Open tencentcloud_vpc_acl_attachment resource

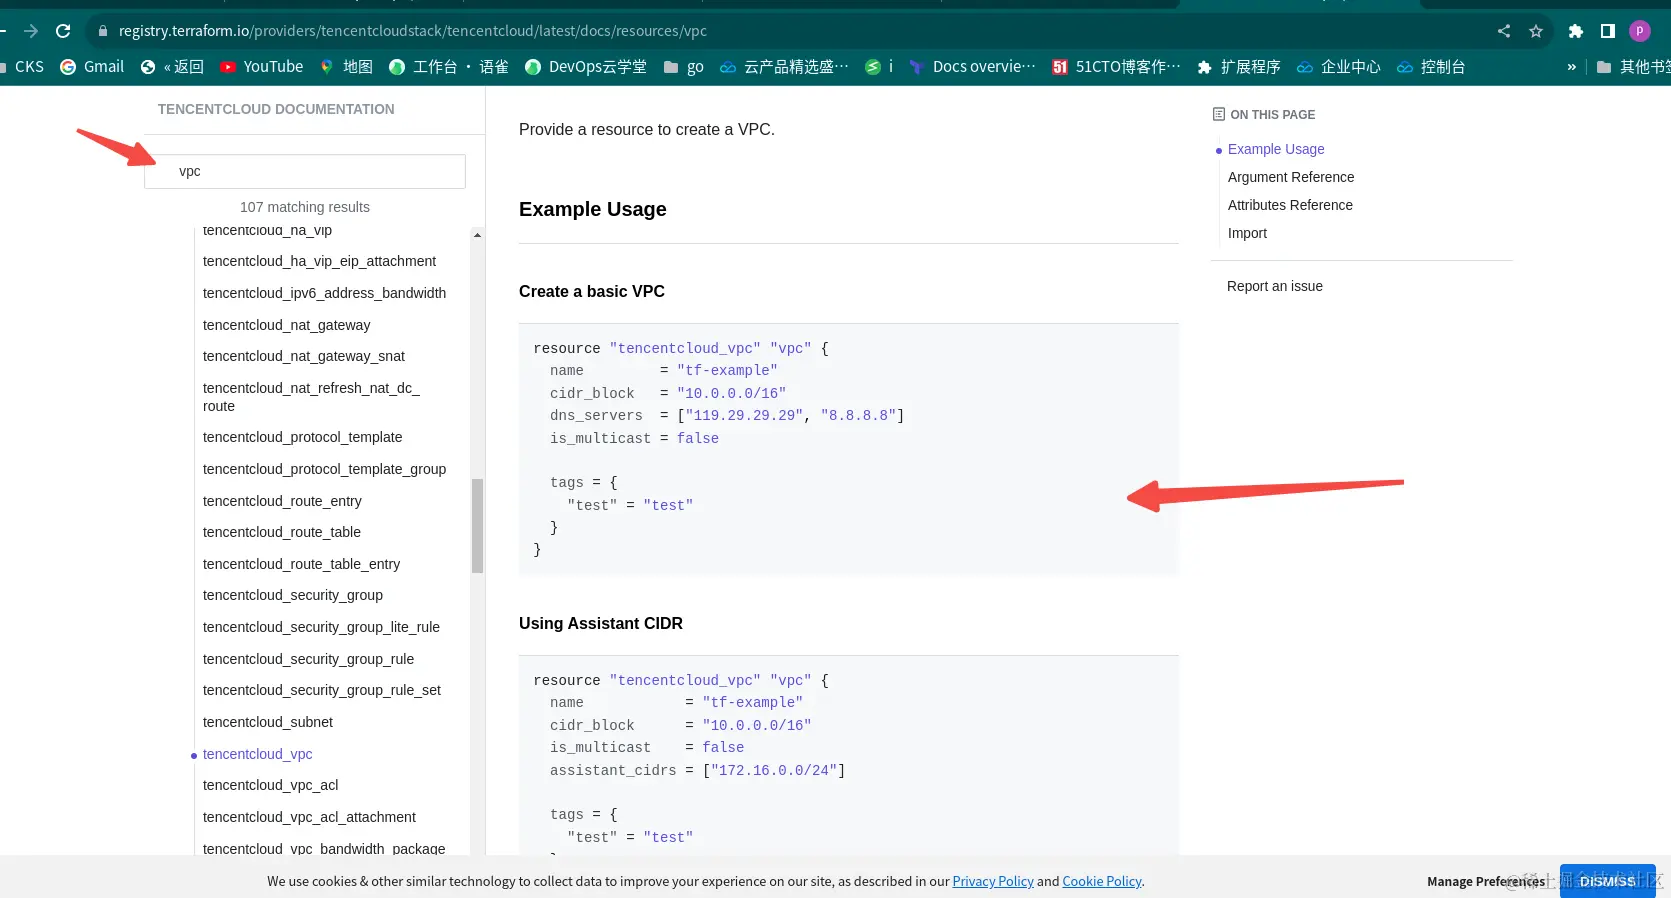[309, 817]
